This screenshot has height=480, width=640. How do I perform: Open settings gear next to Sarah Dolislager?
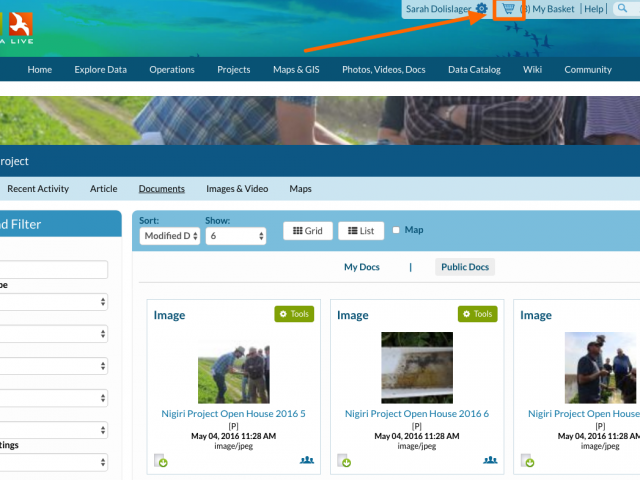click(482, 9)
